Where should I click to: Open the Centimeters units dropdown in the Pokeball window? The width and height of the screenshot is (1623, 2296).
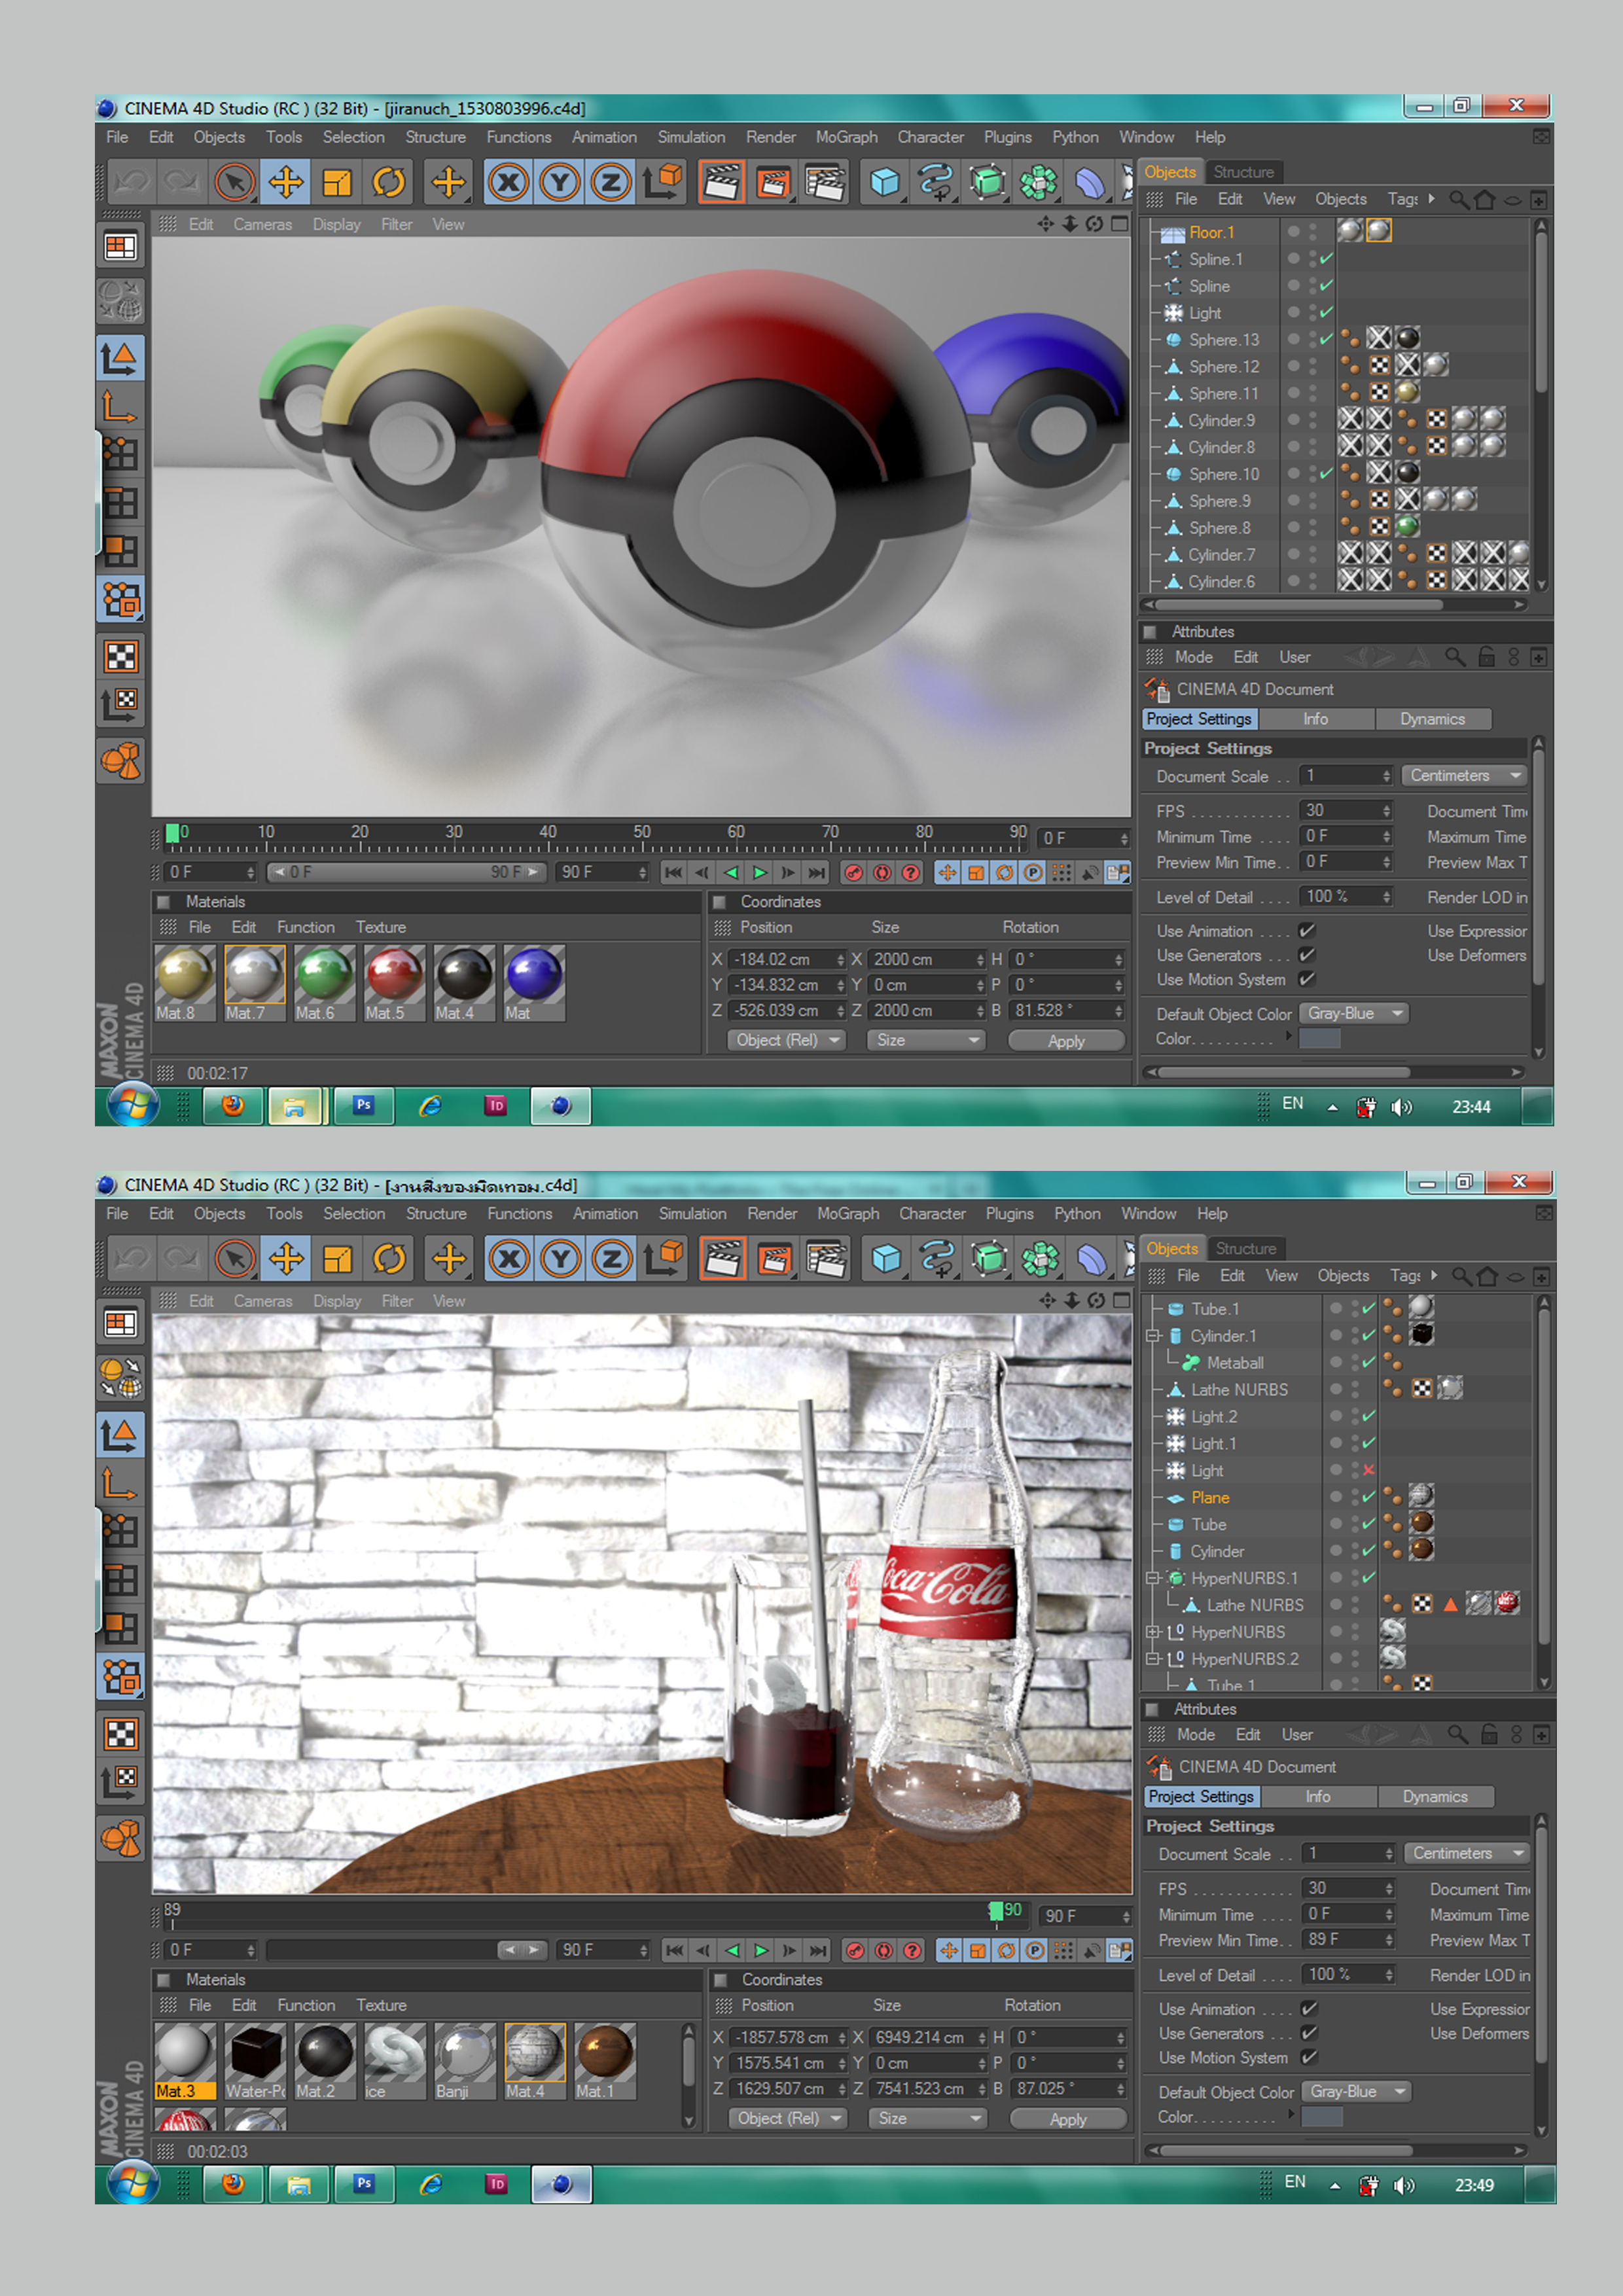click(1465, 776)
